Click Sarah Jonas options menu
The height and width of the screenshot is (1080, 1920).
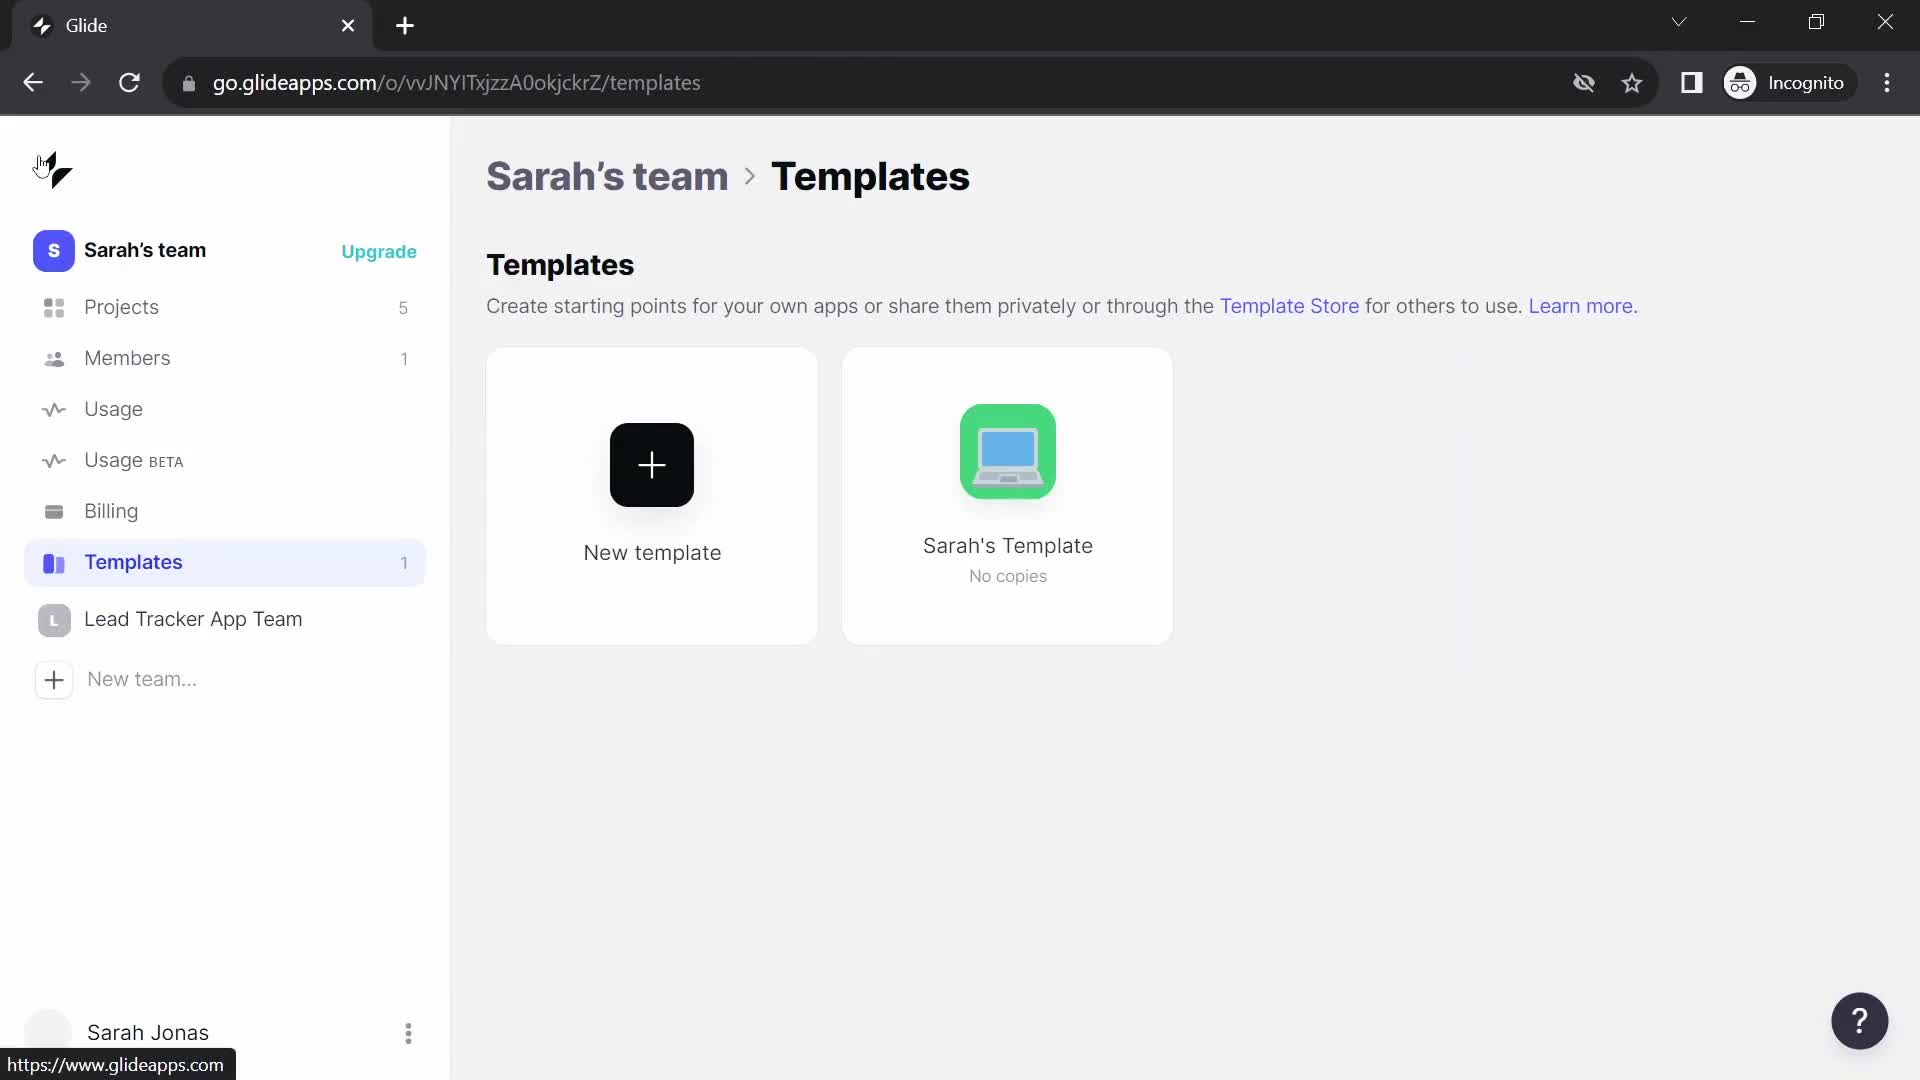tap(409, 1033)
